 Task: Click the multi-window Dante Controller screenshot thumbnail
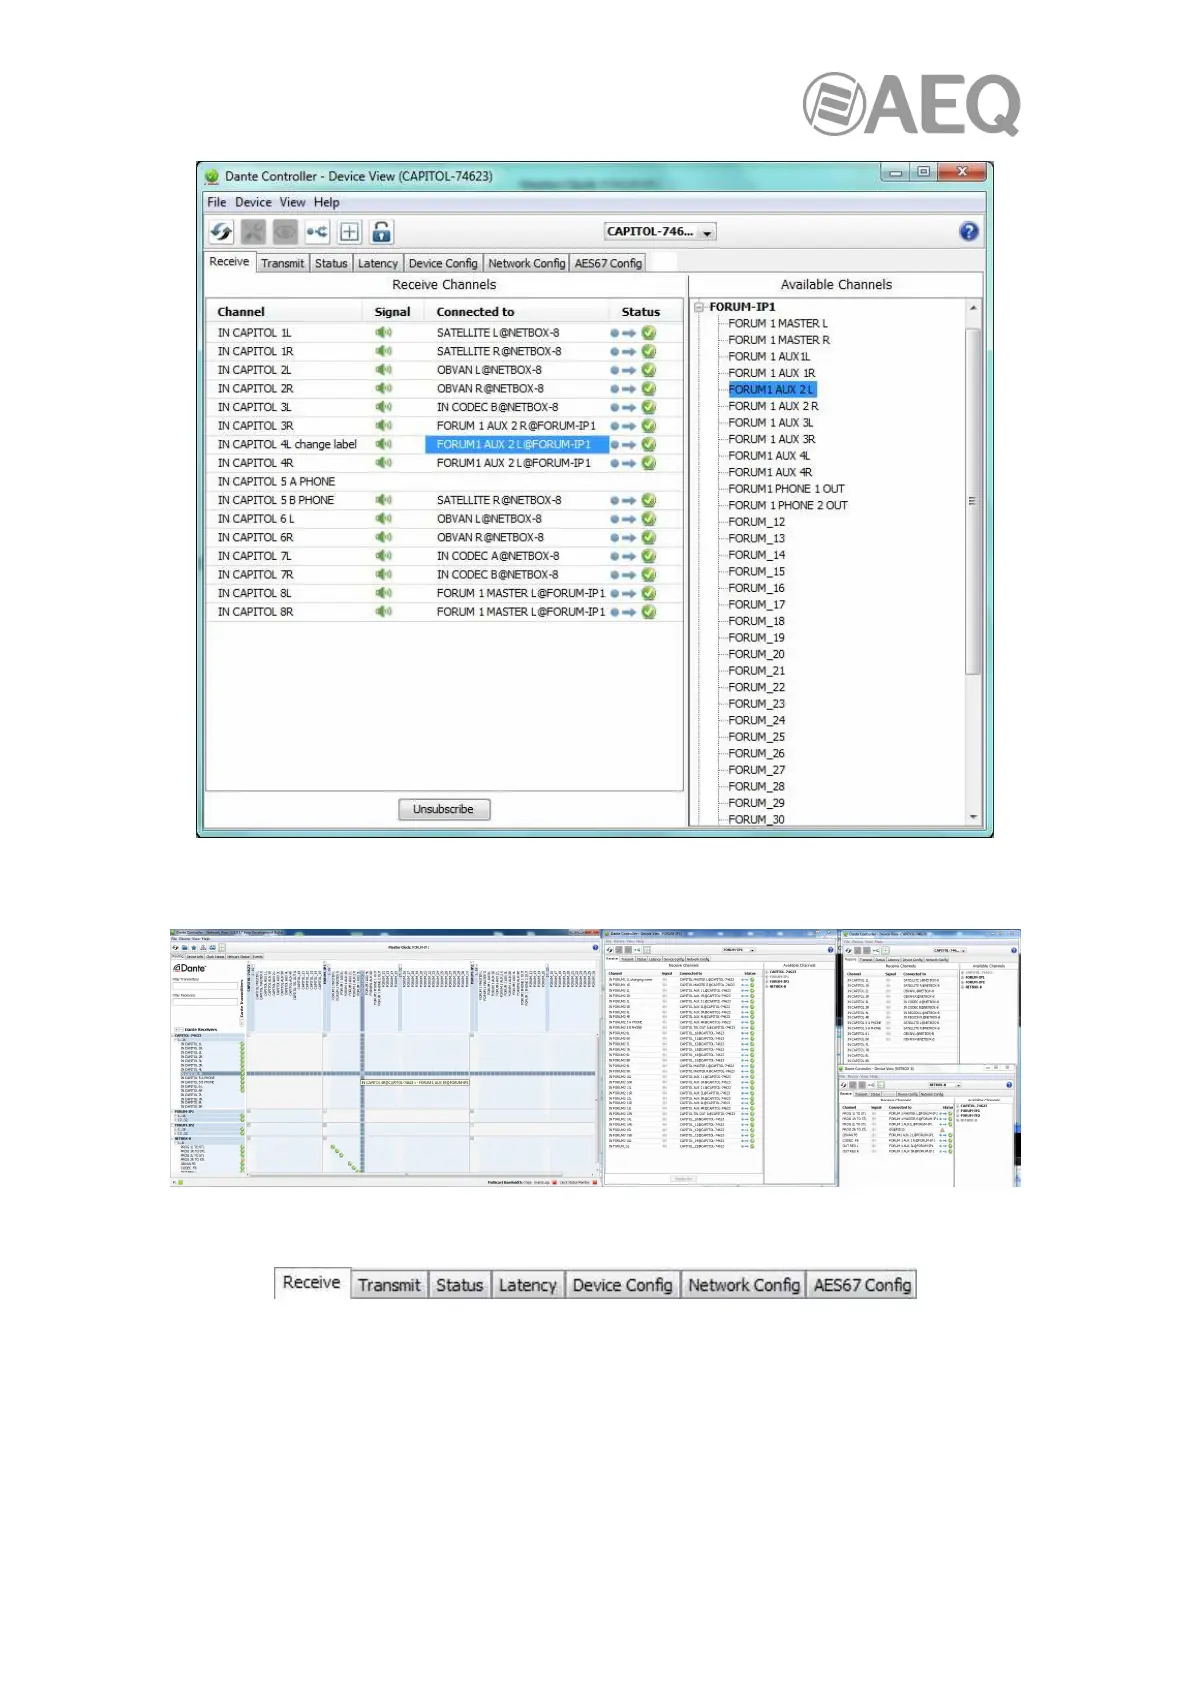point(595,1058)
